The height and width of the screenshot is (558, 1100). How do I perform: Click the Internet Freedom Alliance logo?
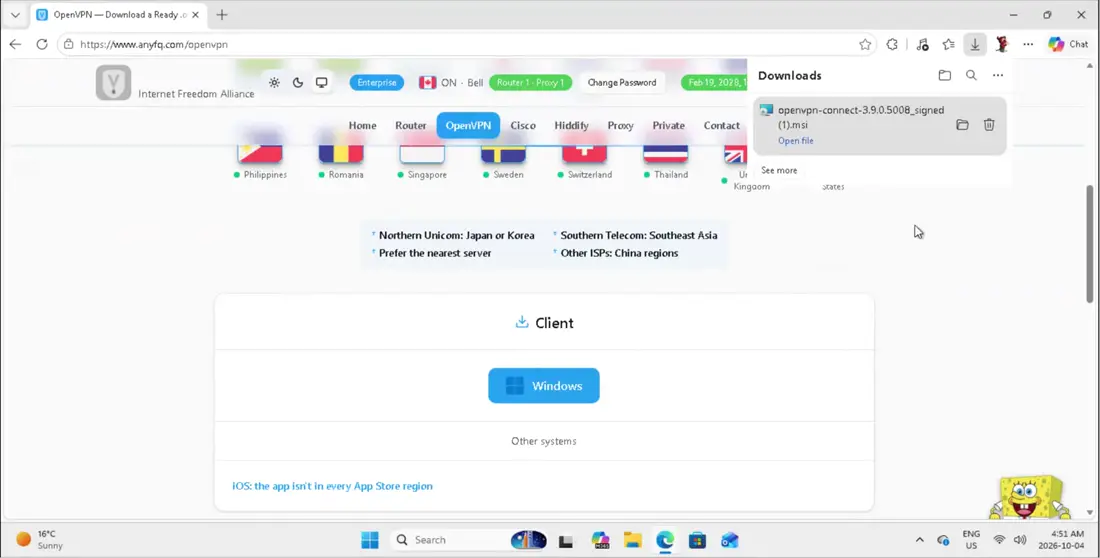[x=114, y=83]
